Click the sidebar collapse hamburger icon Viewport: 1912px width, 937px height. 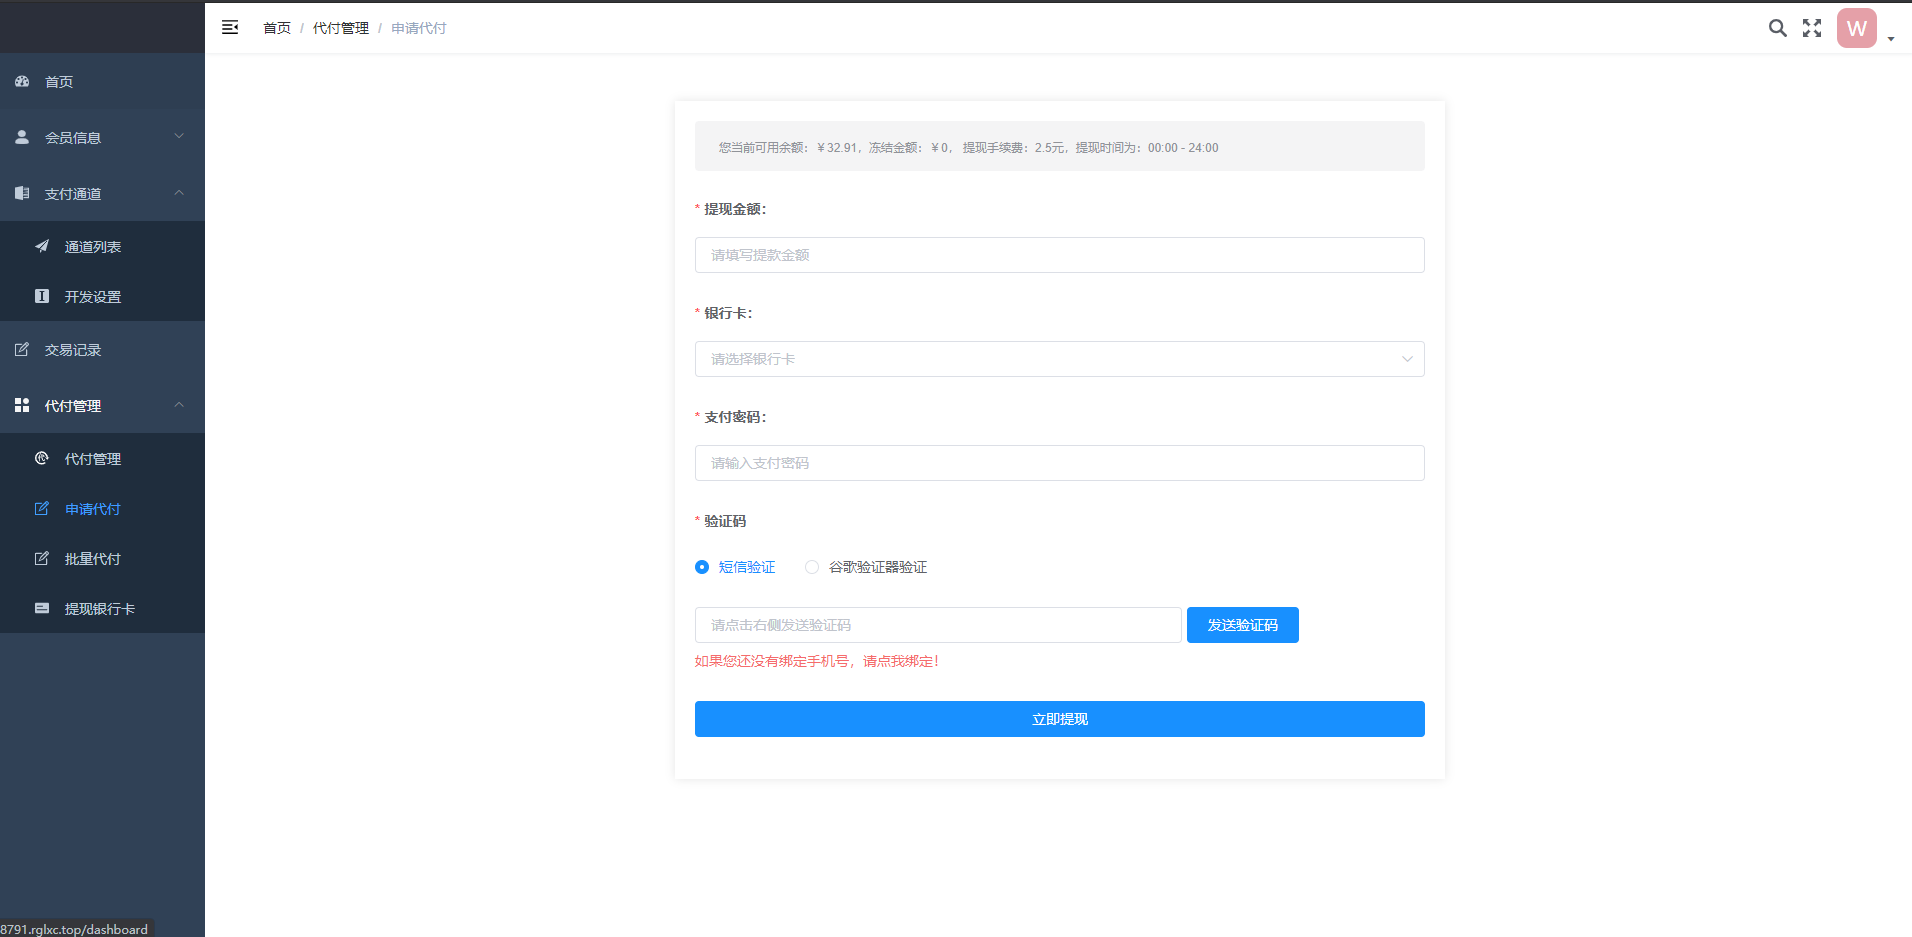230,28
